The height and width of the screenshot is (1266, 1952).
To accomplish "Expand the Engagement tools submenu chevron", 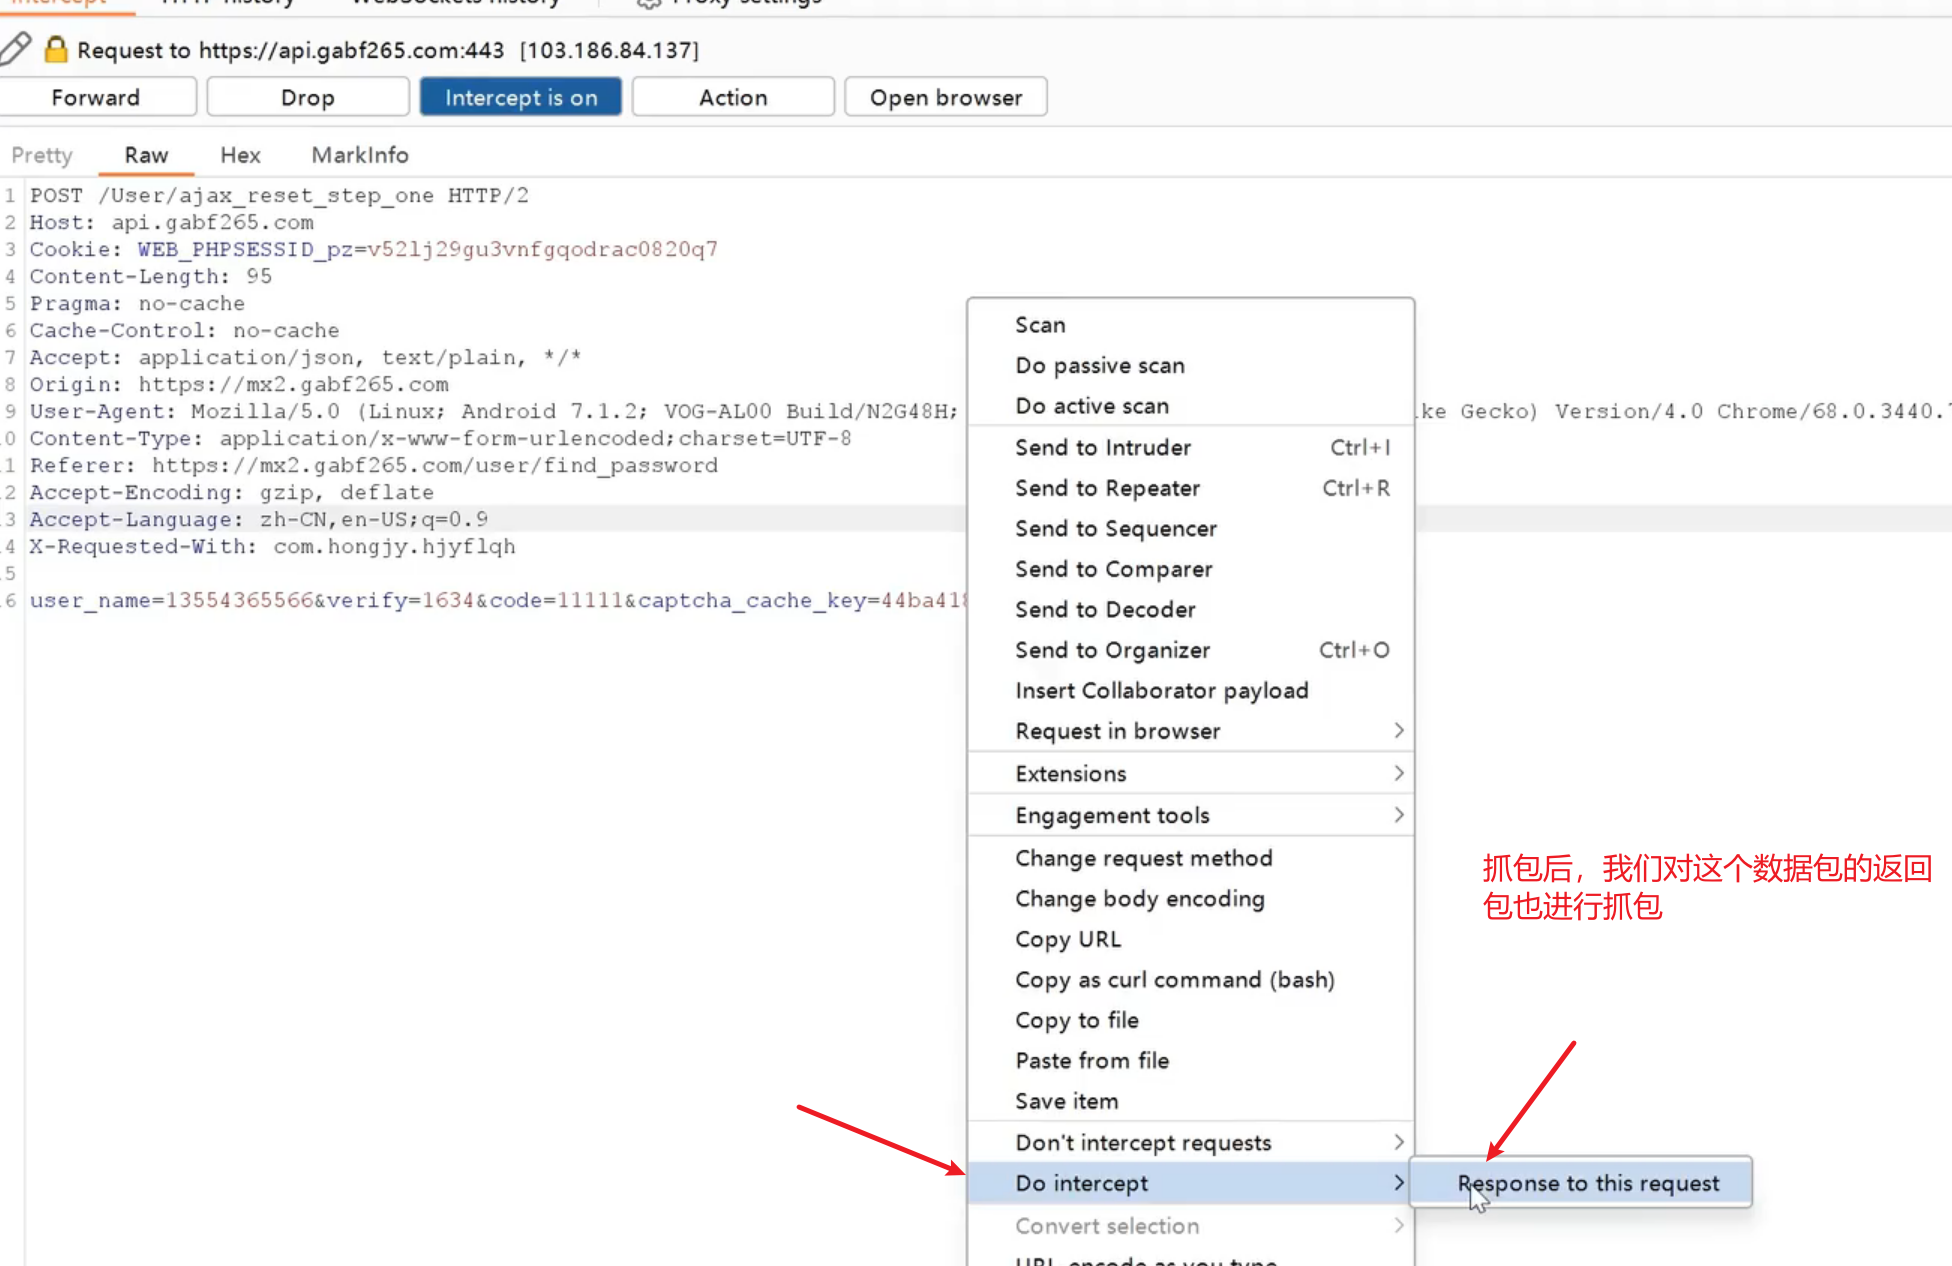I will click(x=1398, y=815).
